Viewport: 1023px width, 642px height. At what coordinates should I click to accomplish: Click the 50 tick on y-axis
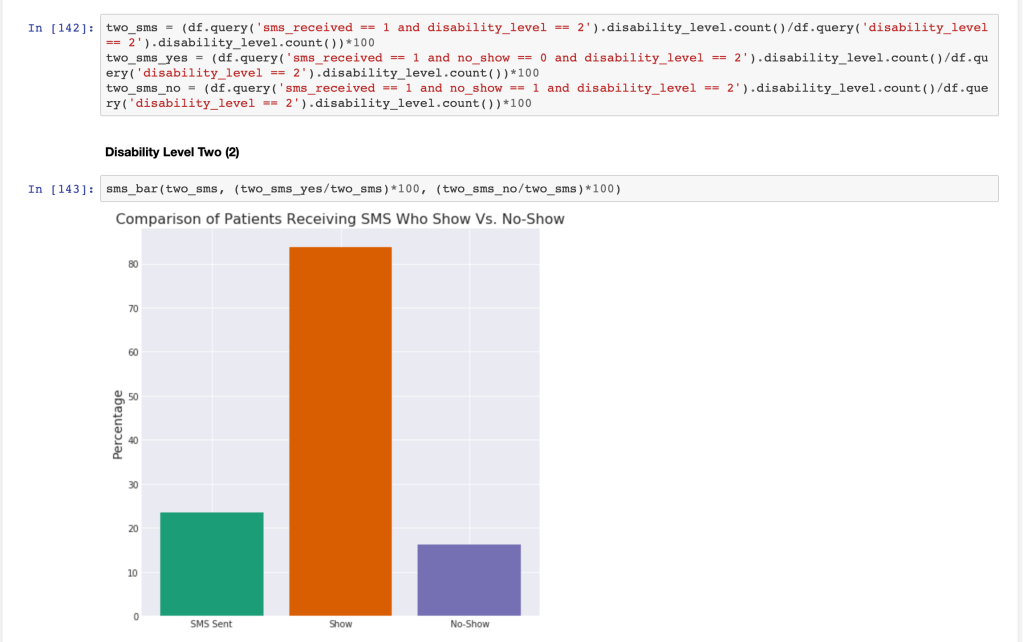tap(131, 397)
